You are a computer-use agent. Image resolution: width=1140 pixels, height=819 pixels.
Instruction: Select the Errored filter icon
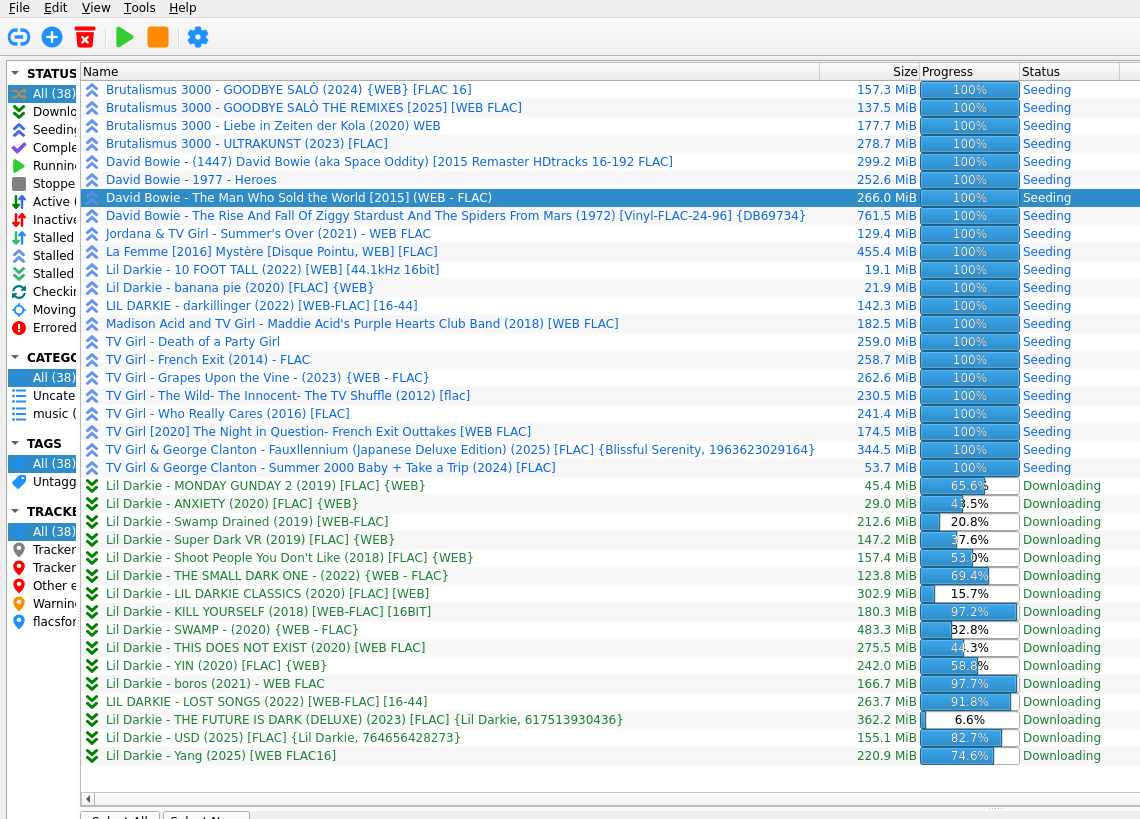pos(19,328)
